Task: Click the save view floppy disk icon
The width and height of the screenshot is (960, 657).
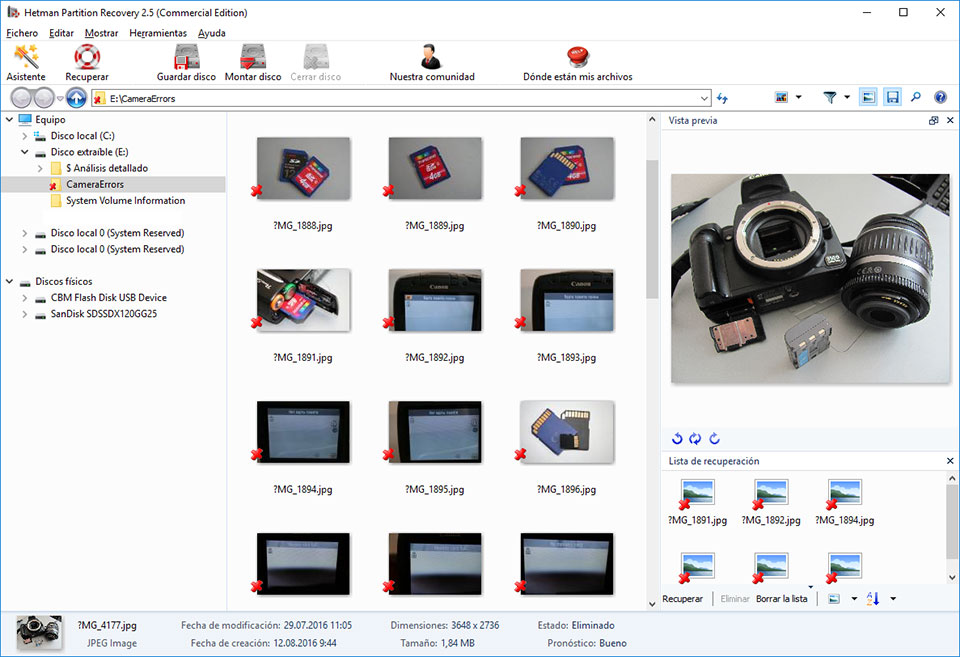Action: click(893, 97)
